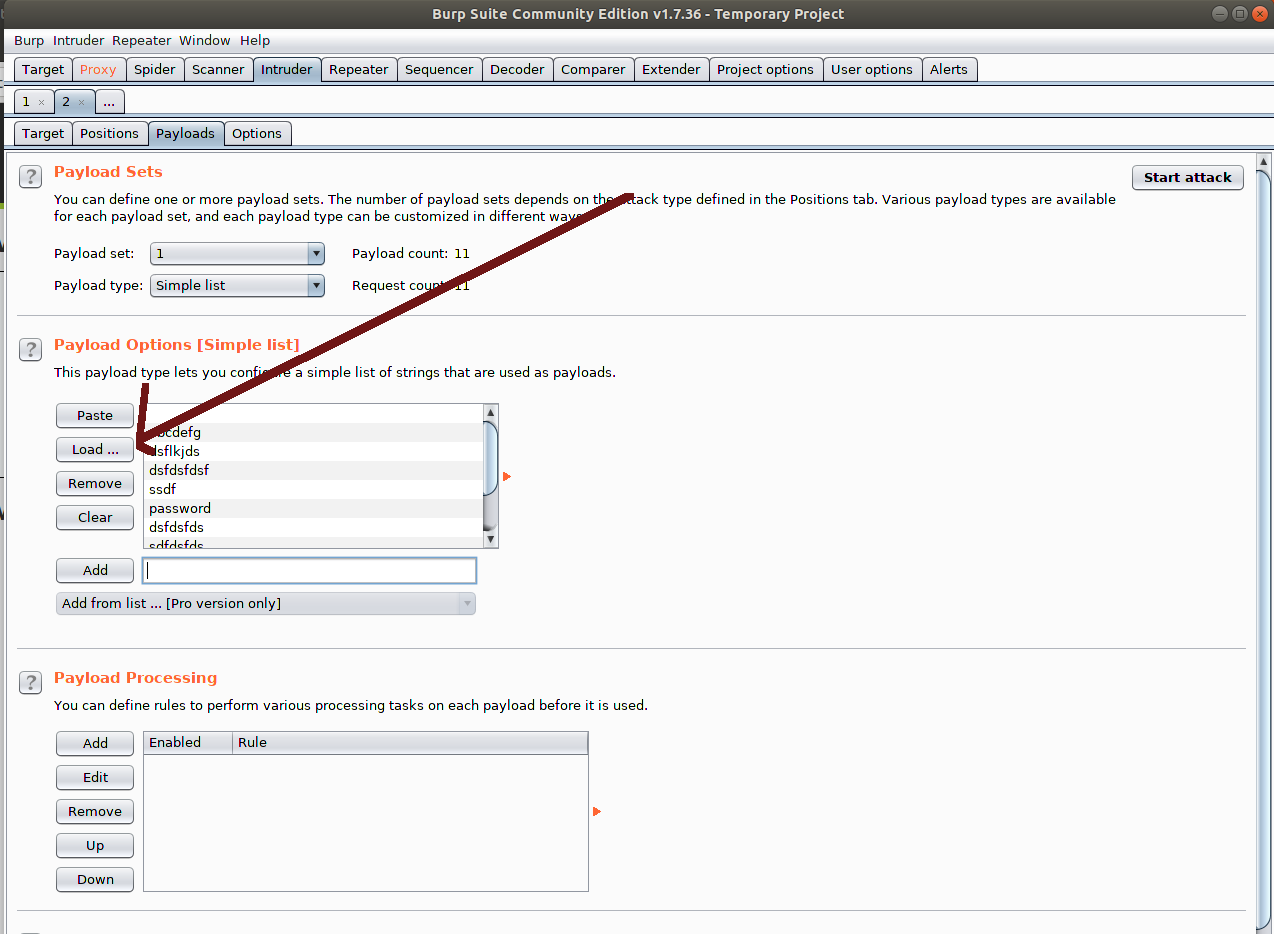Open the Options sub-tab

tap(257, 134)
